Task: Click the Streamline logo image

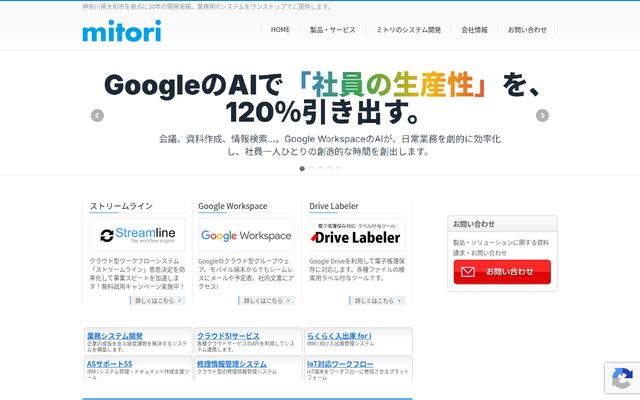Action: tap(138, 235)
